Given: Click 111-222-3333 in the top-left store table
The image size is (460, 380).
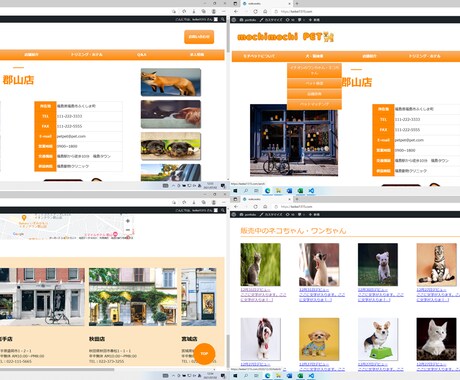Looking at the screenshot, I should click(x=69, y=116).
